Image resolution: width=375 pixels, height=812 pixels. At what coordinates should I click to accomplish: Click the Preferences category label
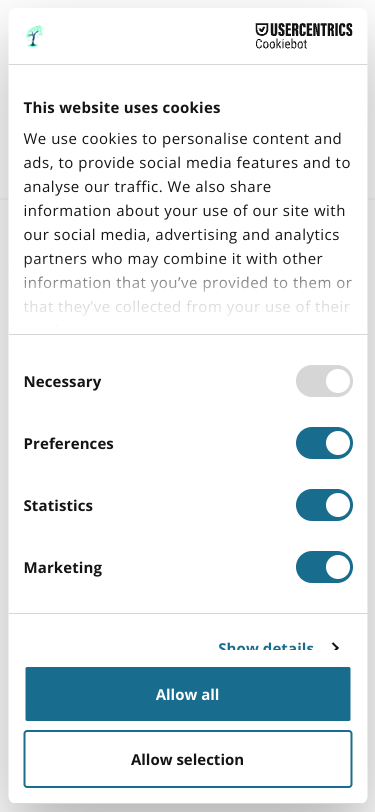coord(68,444)
